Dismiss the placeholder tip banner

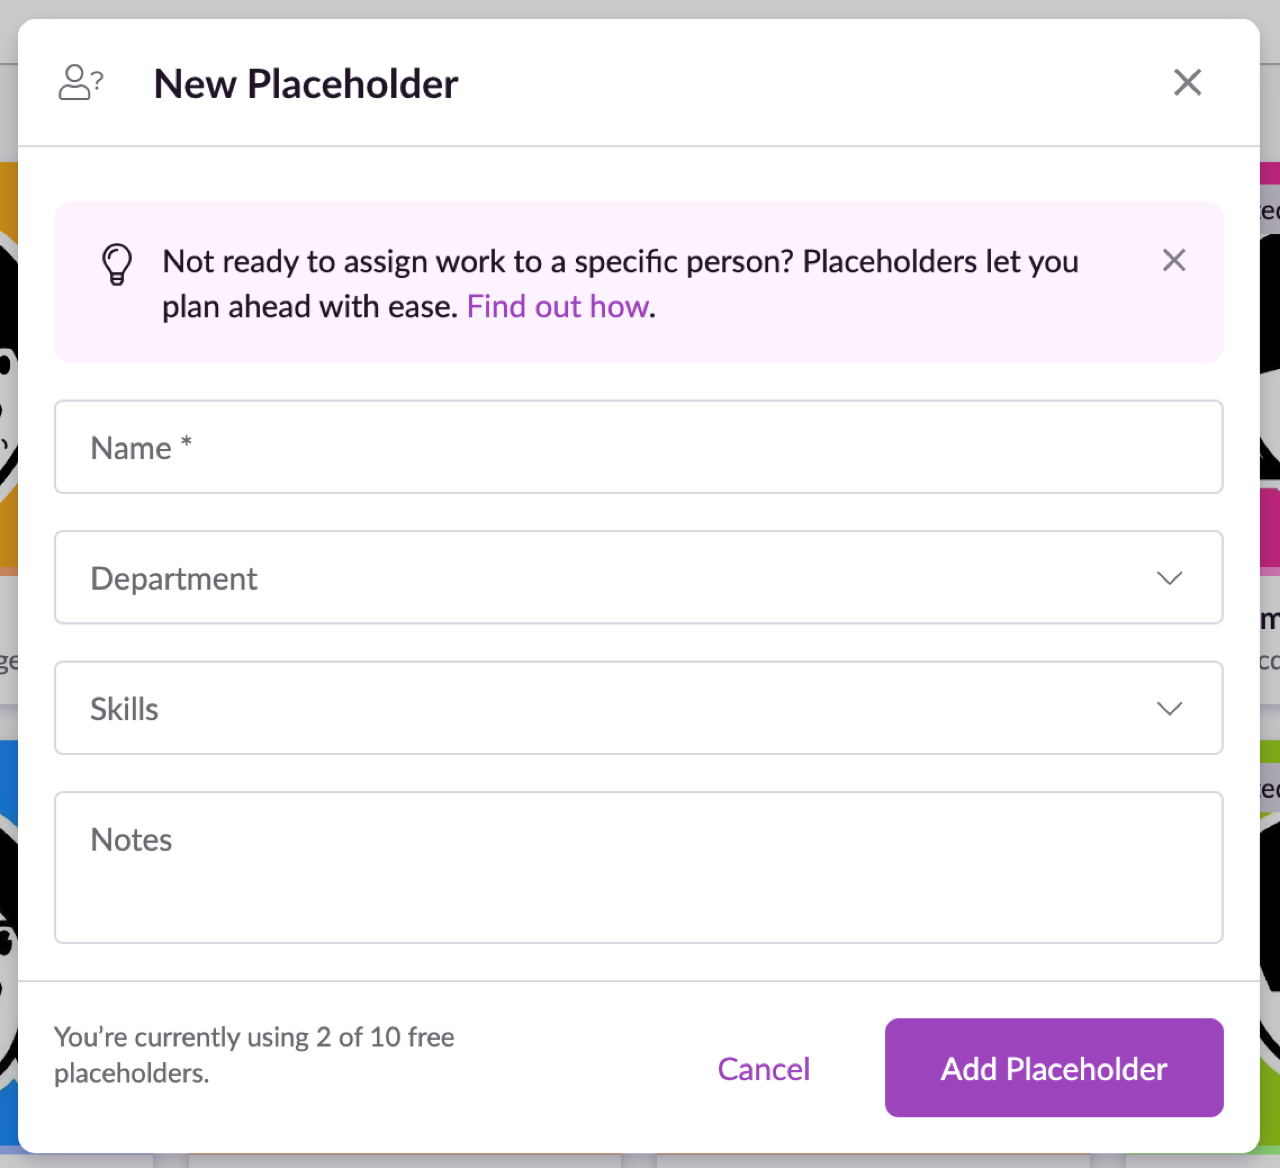click(1174, 260)
